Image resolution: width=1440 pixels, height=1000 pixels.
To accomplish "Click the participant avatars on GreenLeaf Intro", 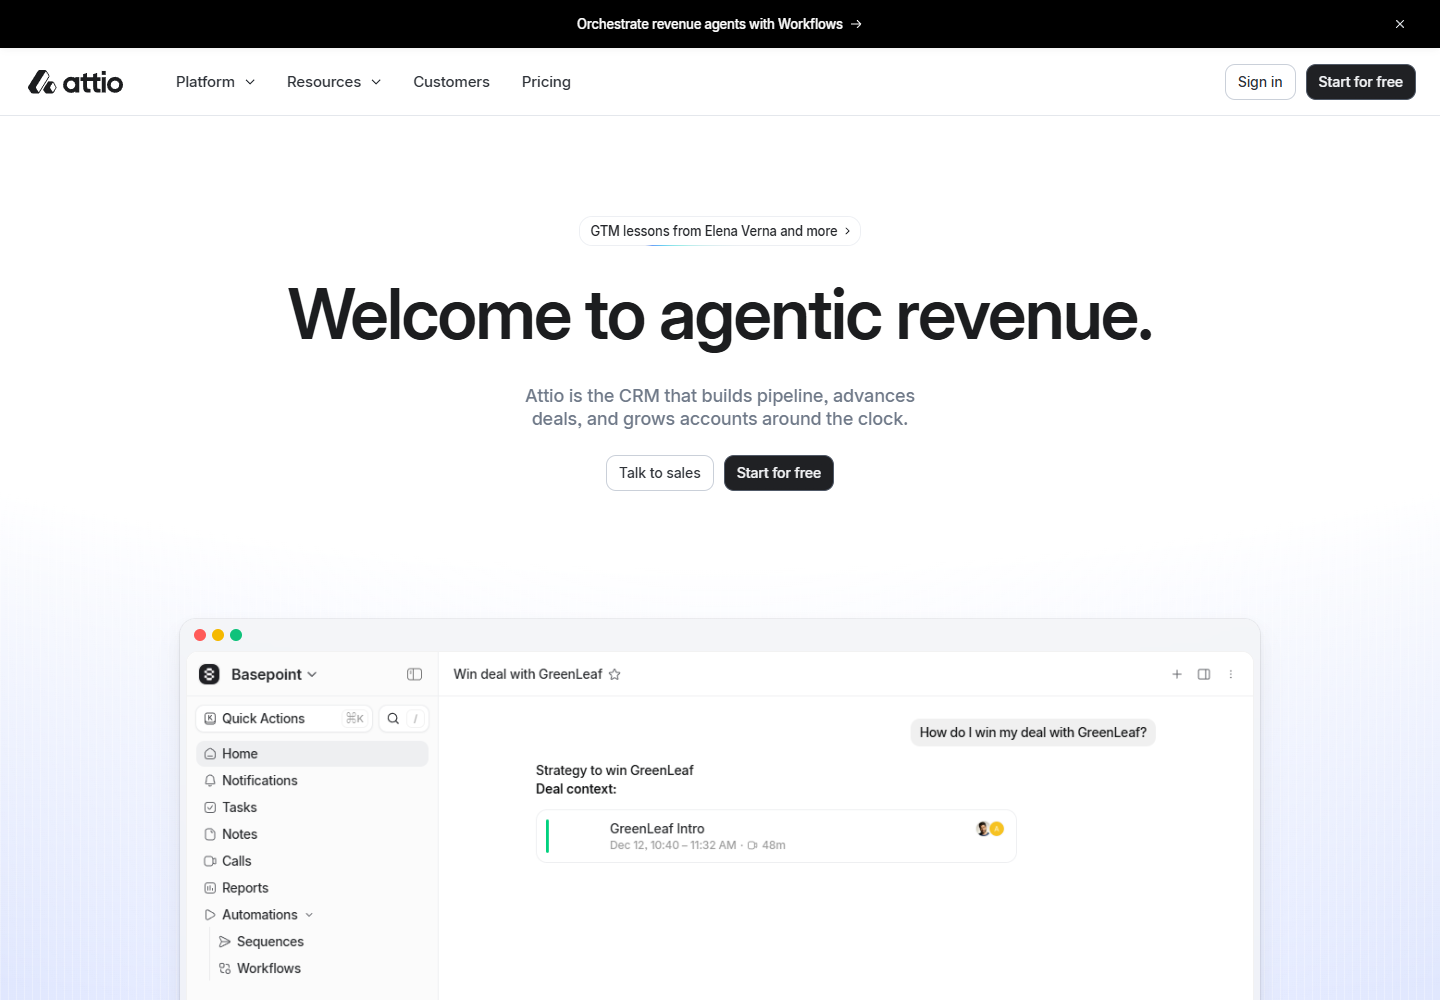I will [990, 829].
